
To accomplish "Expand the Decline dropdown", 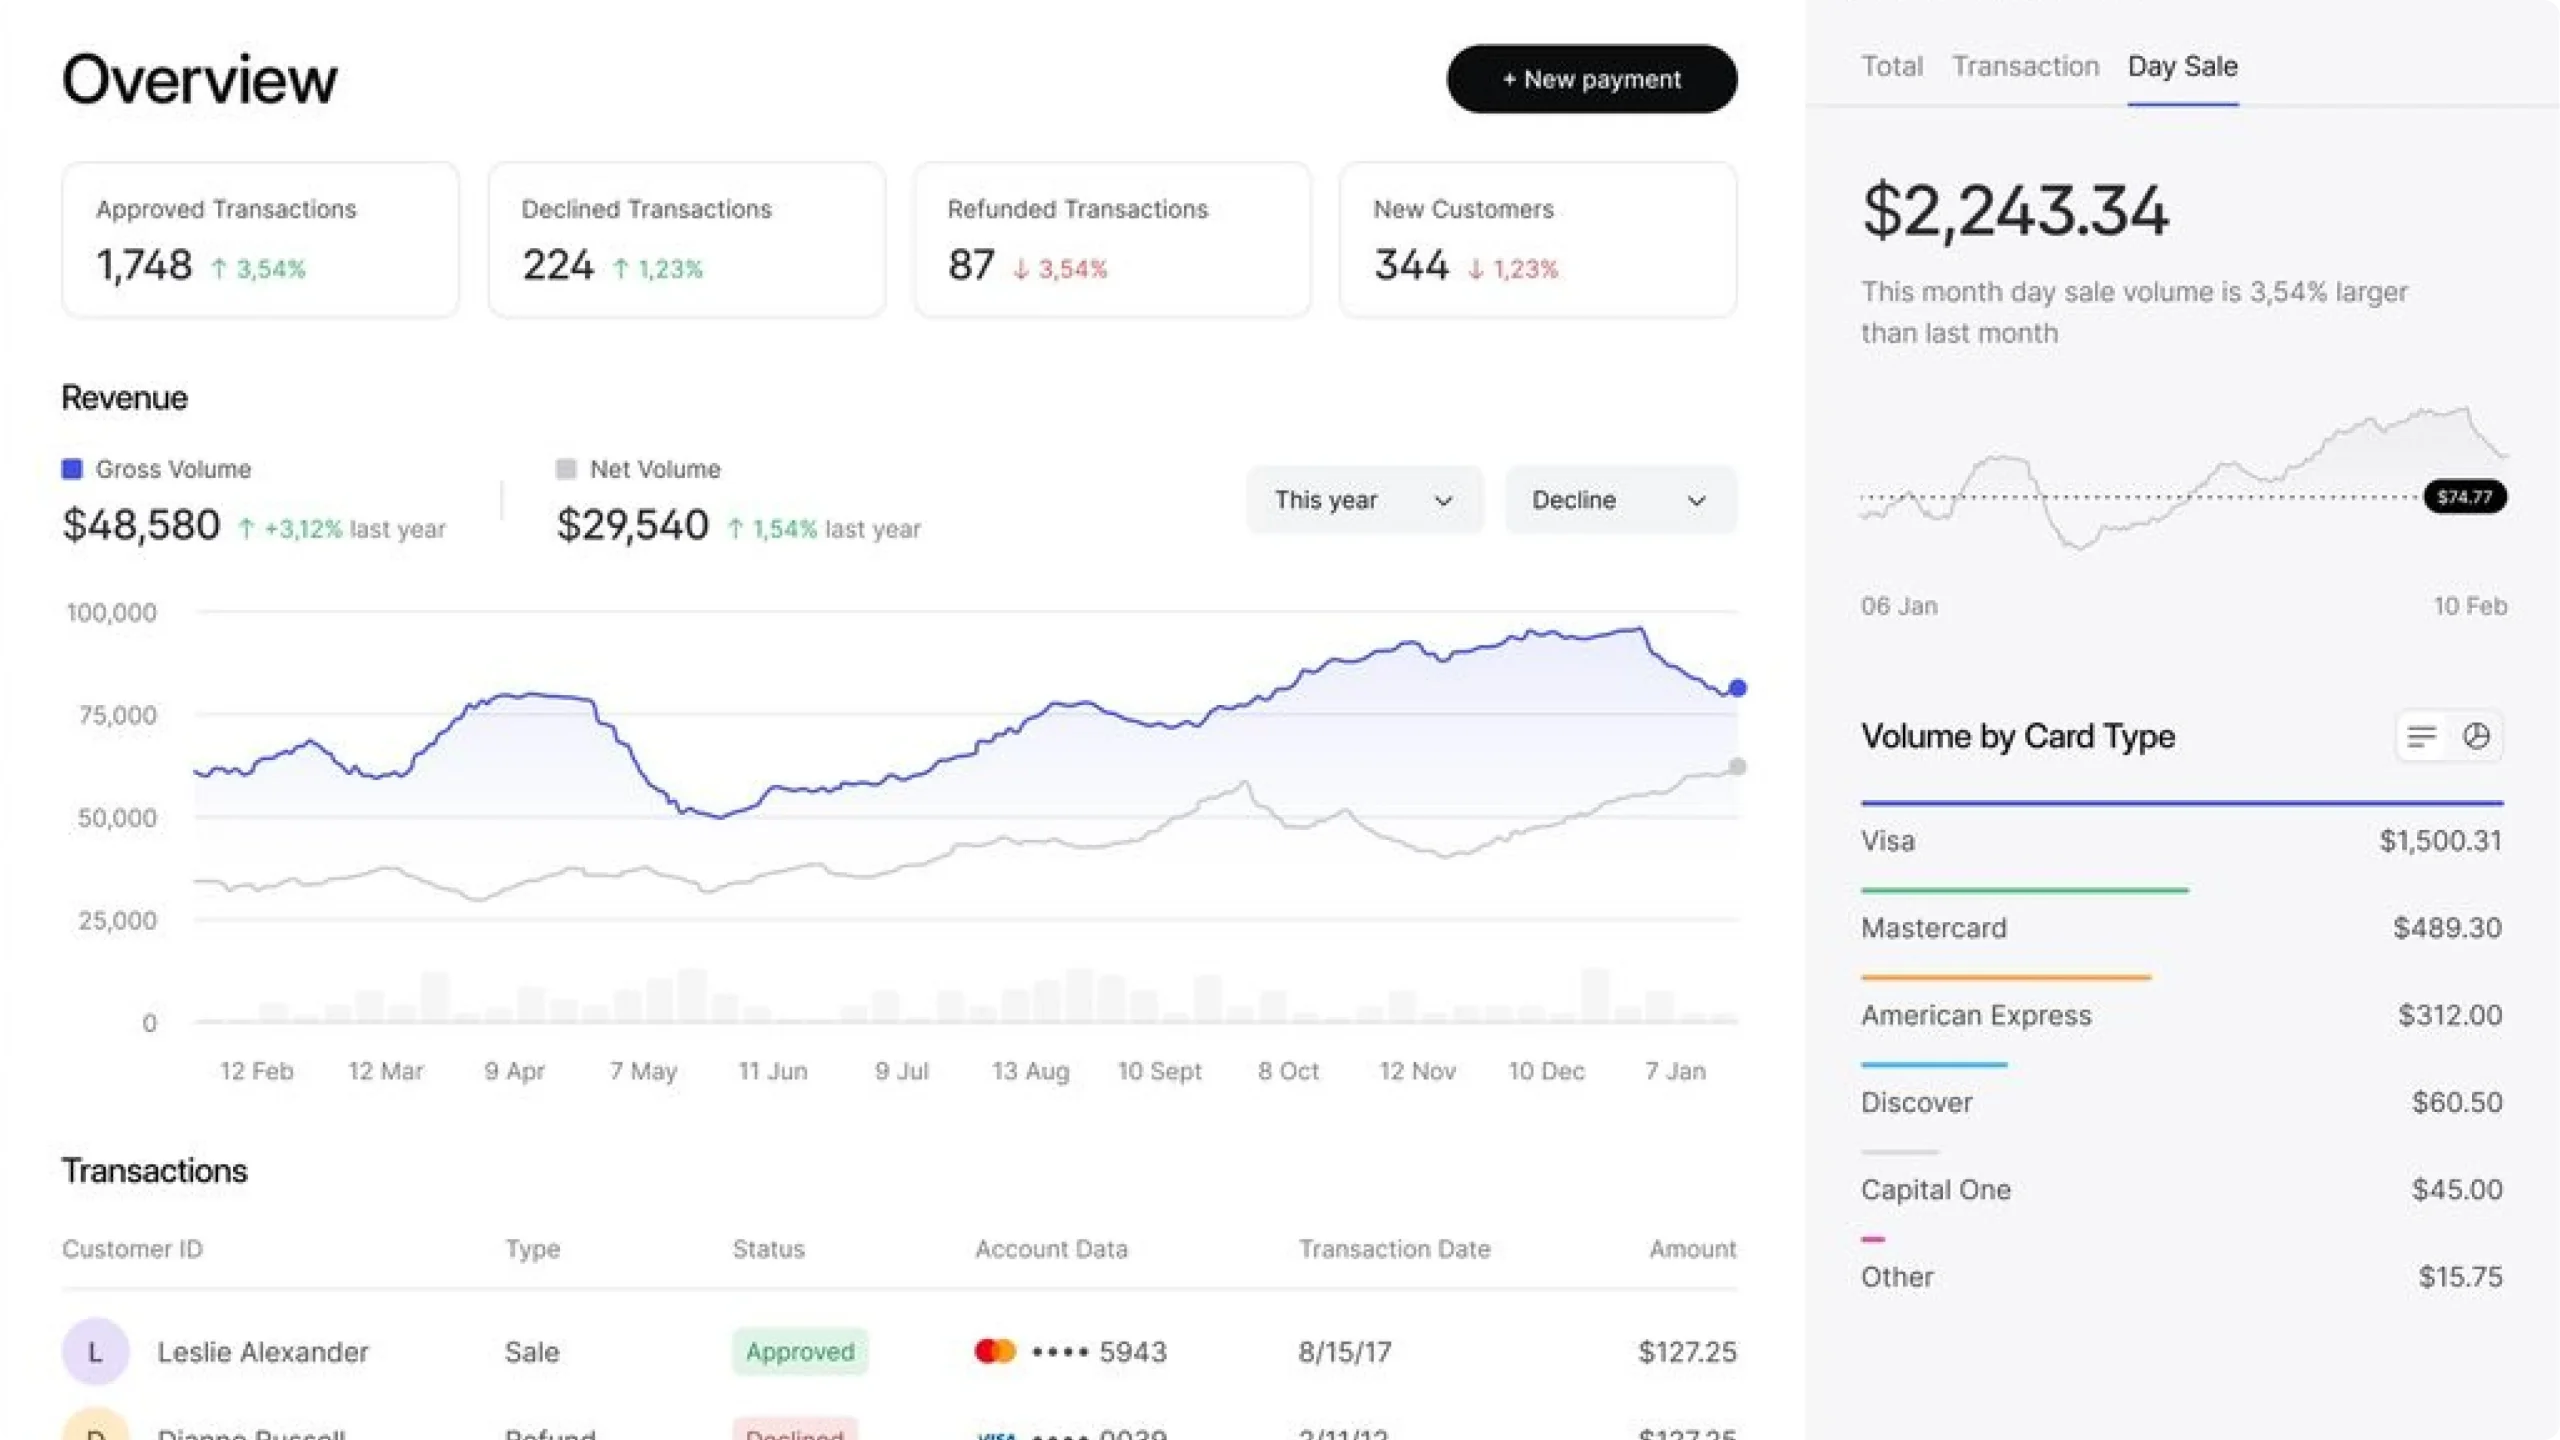I will point(1620,500).
